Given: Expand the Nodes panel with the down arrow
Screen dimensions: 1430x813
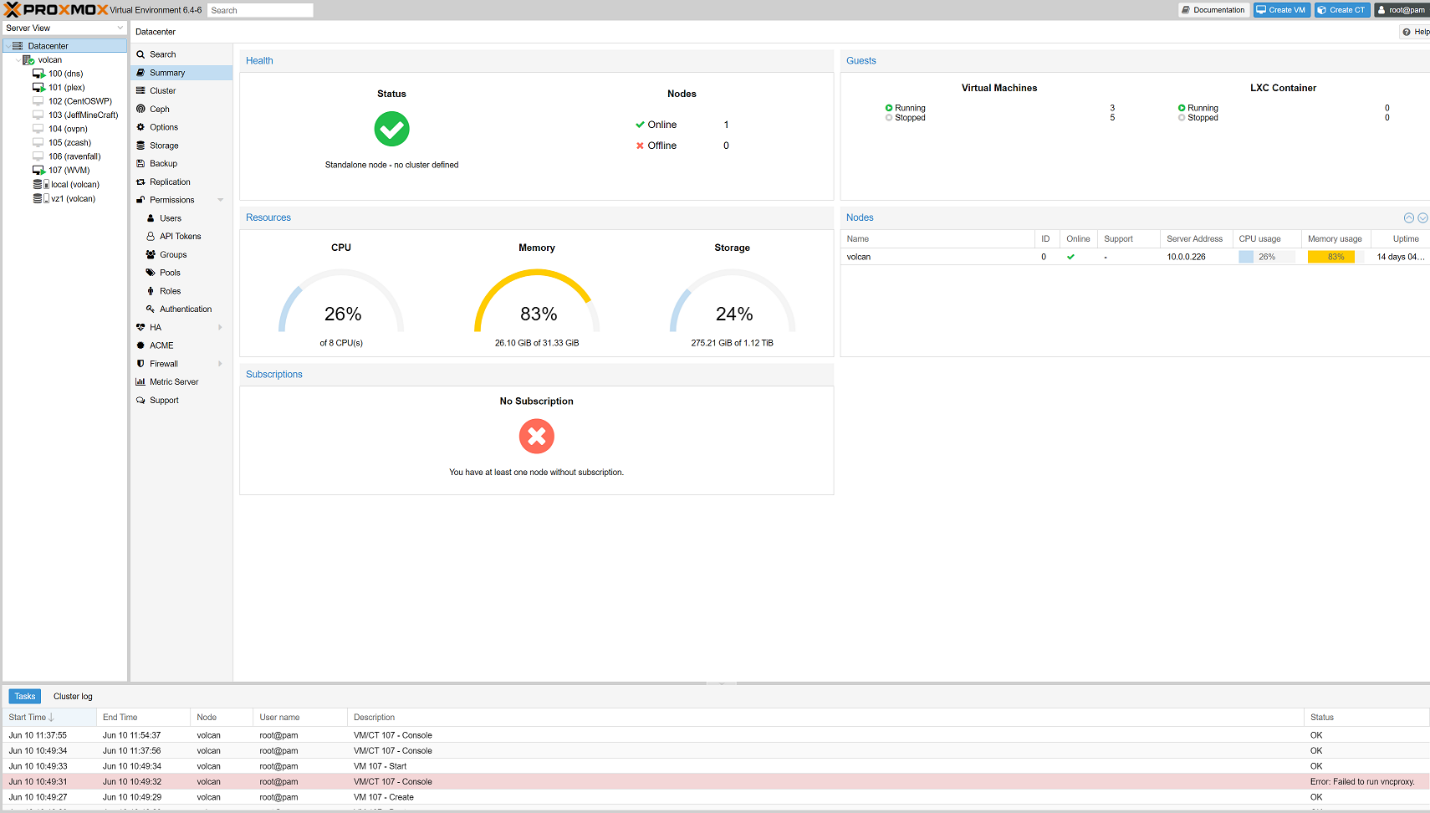Looking at the screenshot, I should point(1422,218).
